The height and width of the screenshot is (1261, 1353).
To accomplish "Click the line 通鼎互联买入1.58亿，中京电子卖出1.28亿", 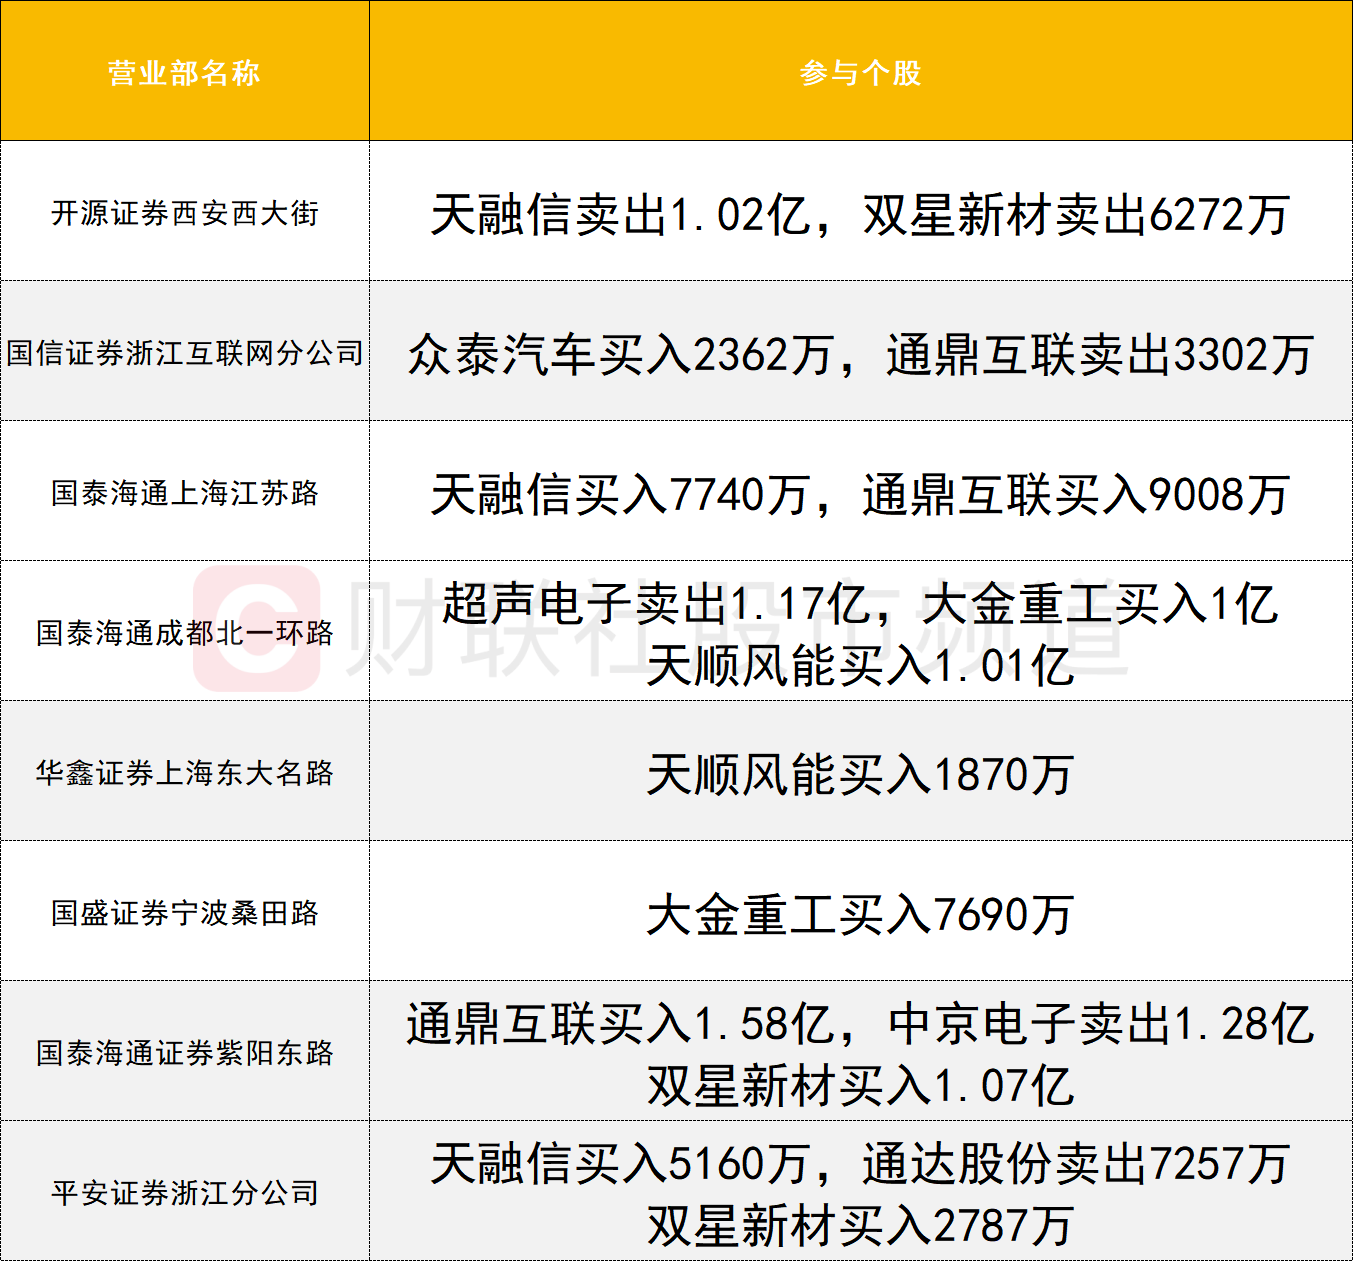I will click(x=861, y=1023).
